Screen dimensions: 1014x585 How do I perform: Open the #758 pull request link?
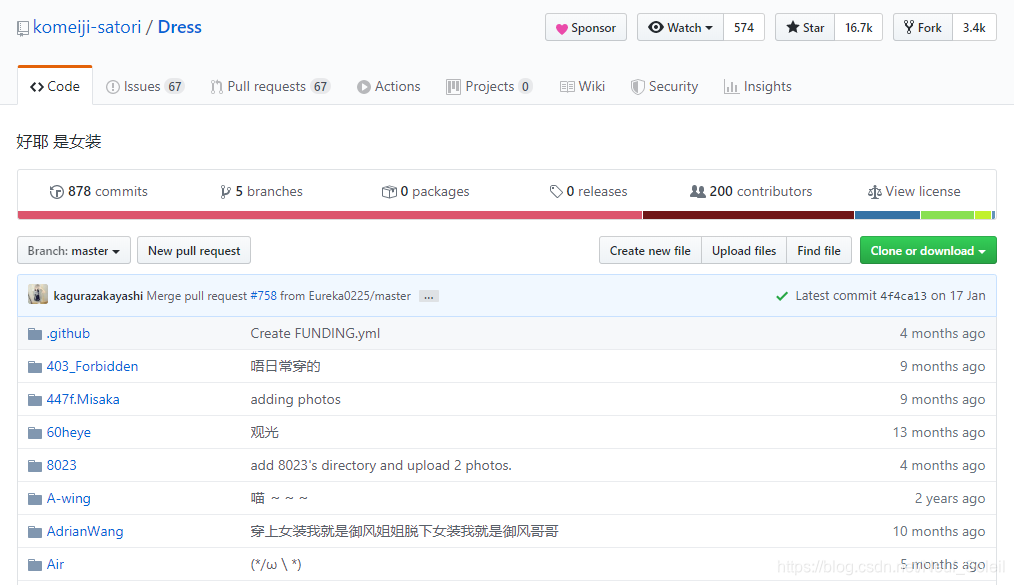[263, 296]
